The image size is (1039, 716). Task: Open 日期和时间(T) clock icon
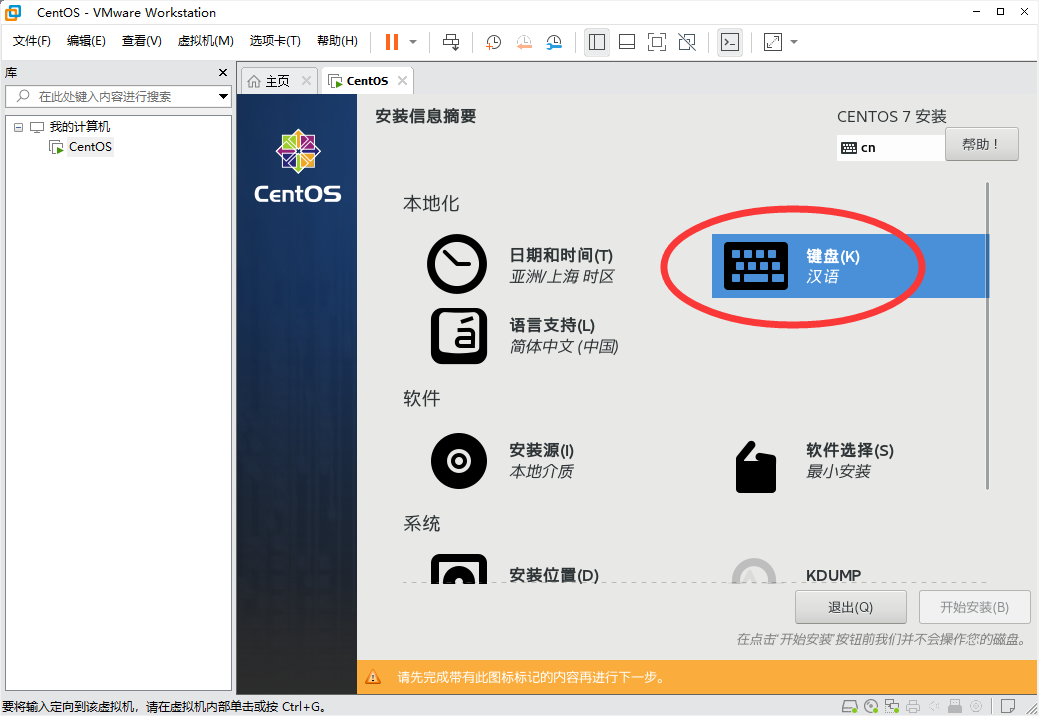coord(457,264)
